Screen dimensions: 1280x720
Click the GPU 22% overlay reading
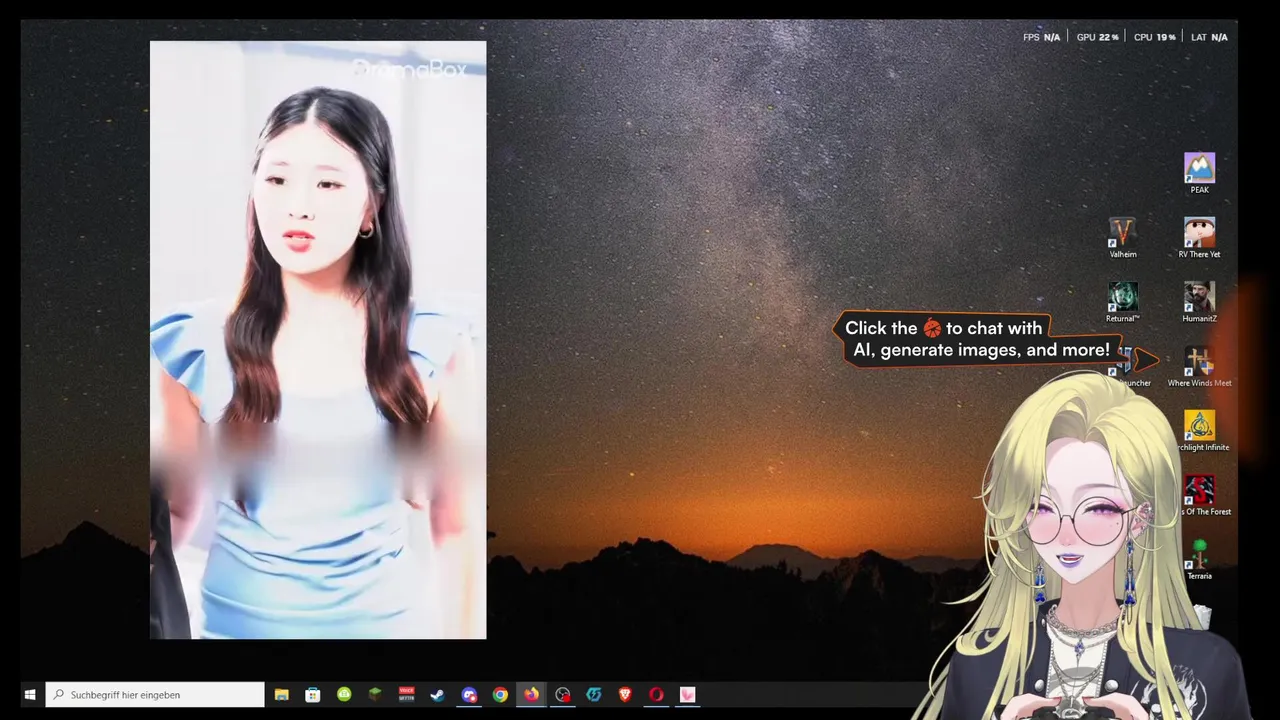coord(1097,37)
